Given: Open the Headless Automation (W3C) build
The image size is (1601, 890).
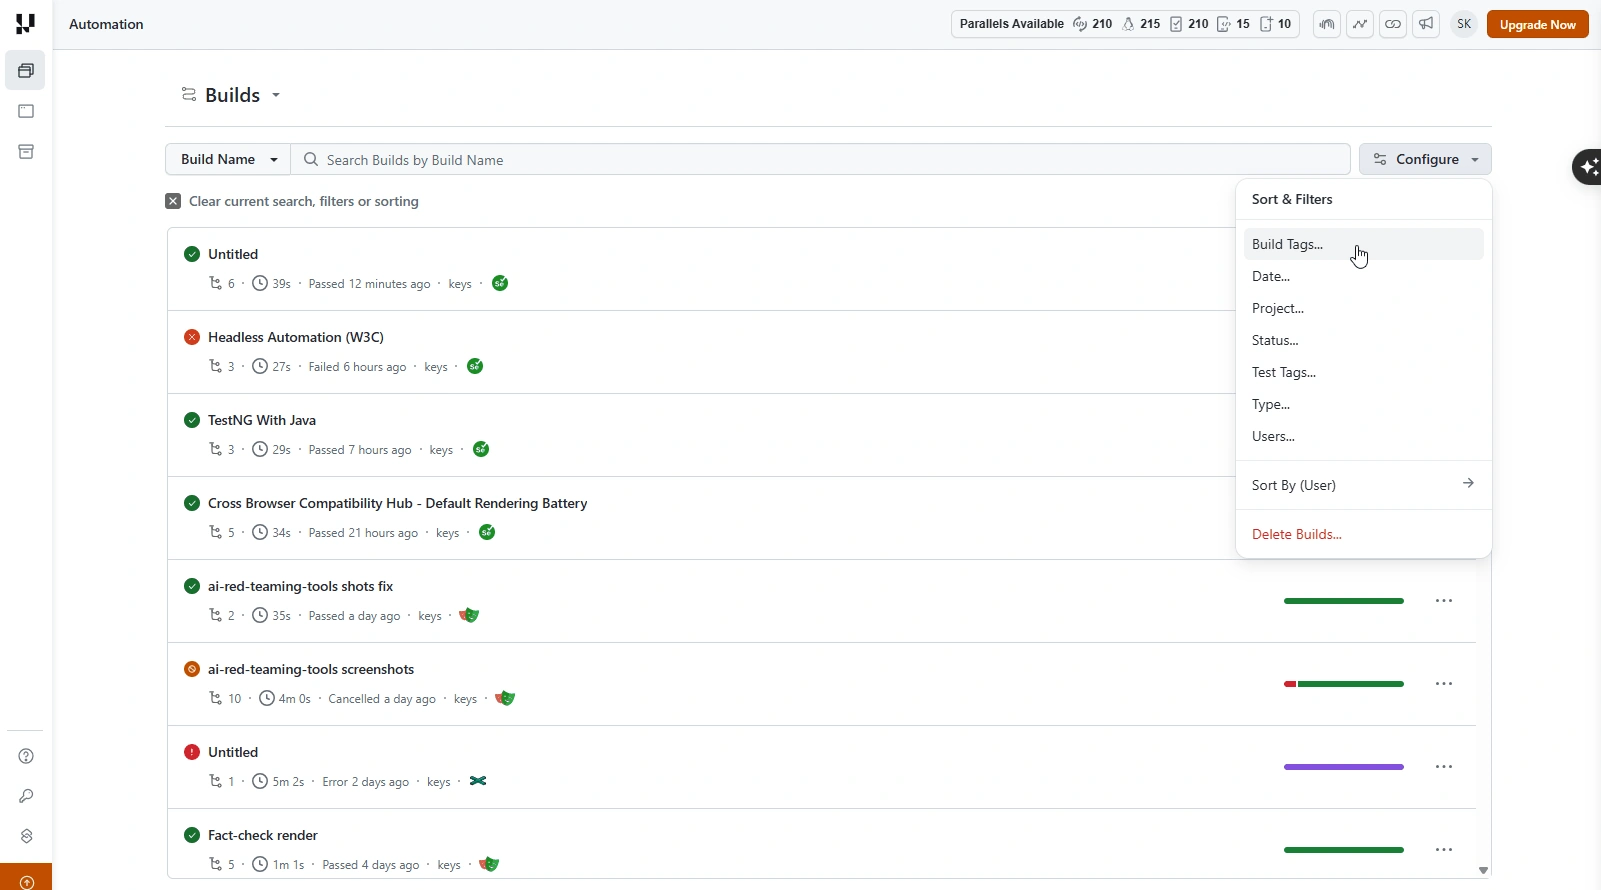Looking at the screenshot, I should pos(296,337).
